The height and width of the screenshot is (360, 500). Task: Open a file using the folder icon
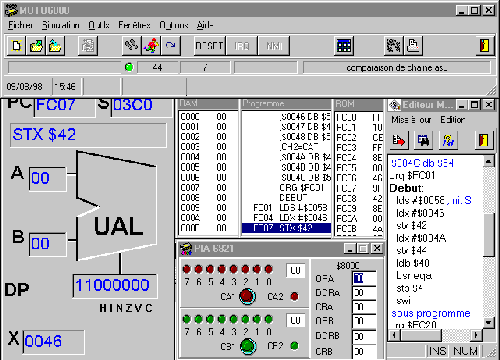pos(36,45)
